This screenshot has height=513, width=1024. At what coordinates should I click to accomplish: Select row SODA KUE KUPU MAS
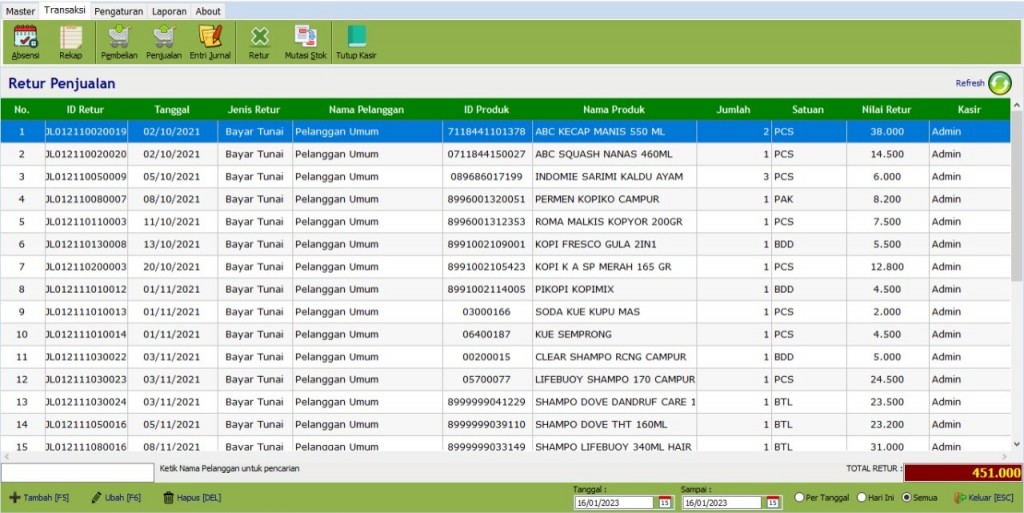click(x=505, y=312)
